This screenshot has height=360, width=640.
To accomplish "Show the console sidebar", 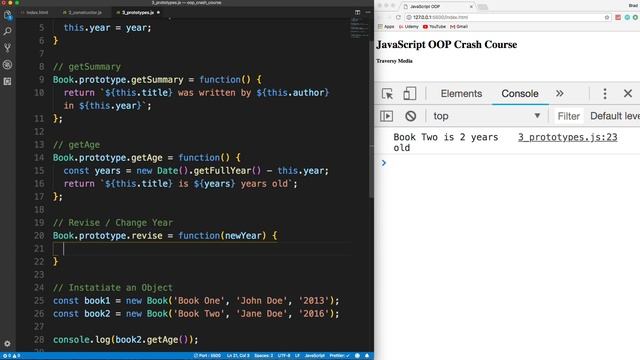I will point(387,116).
